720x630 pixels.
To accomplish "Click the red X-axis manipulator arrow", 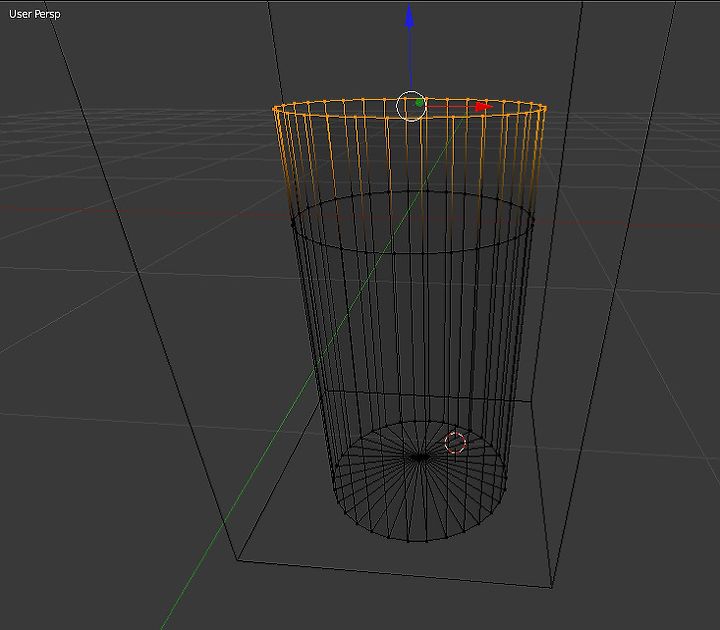I will click(x=484, y=107).
